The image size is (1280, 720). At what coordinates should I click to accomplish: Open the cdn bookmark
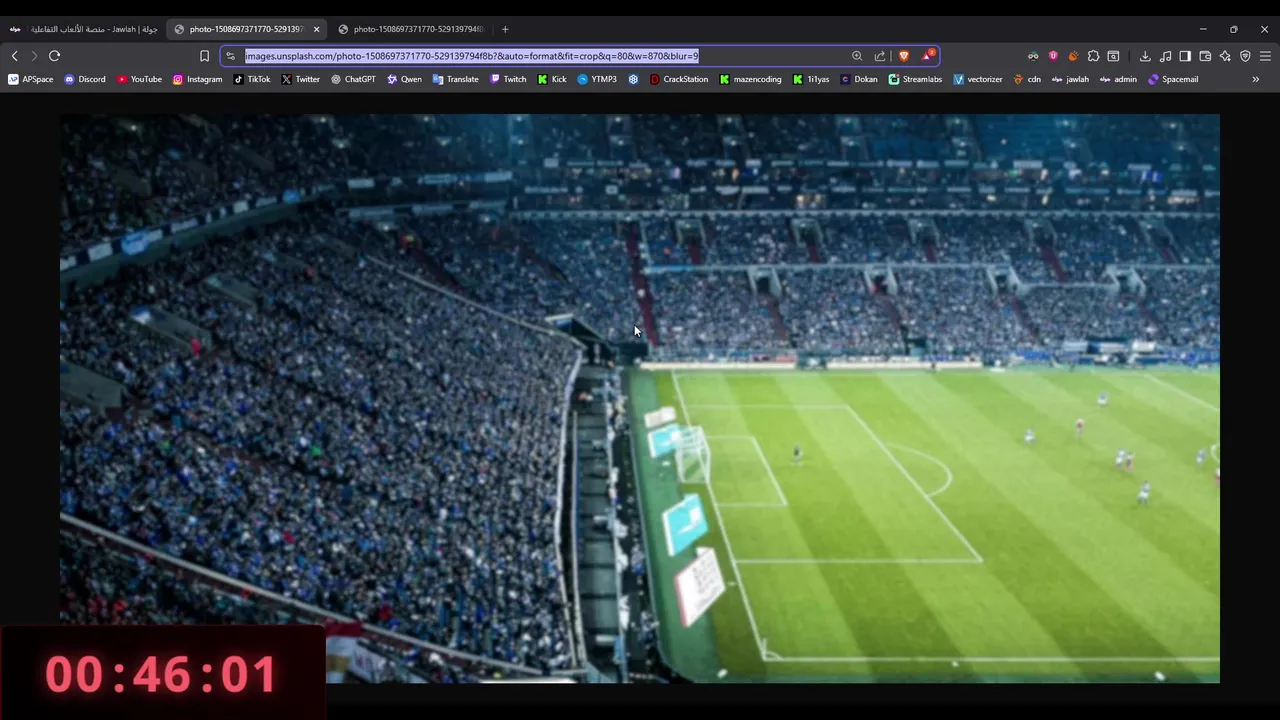[x=1027, y=79]
